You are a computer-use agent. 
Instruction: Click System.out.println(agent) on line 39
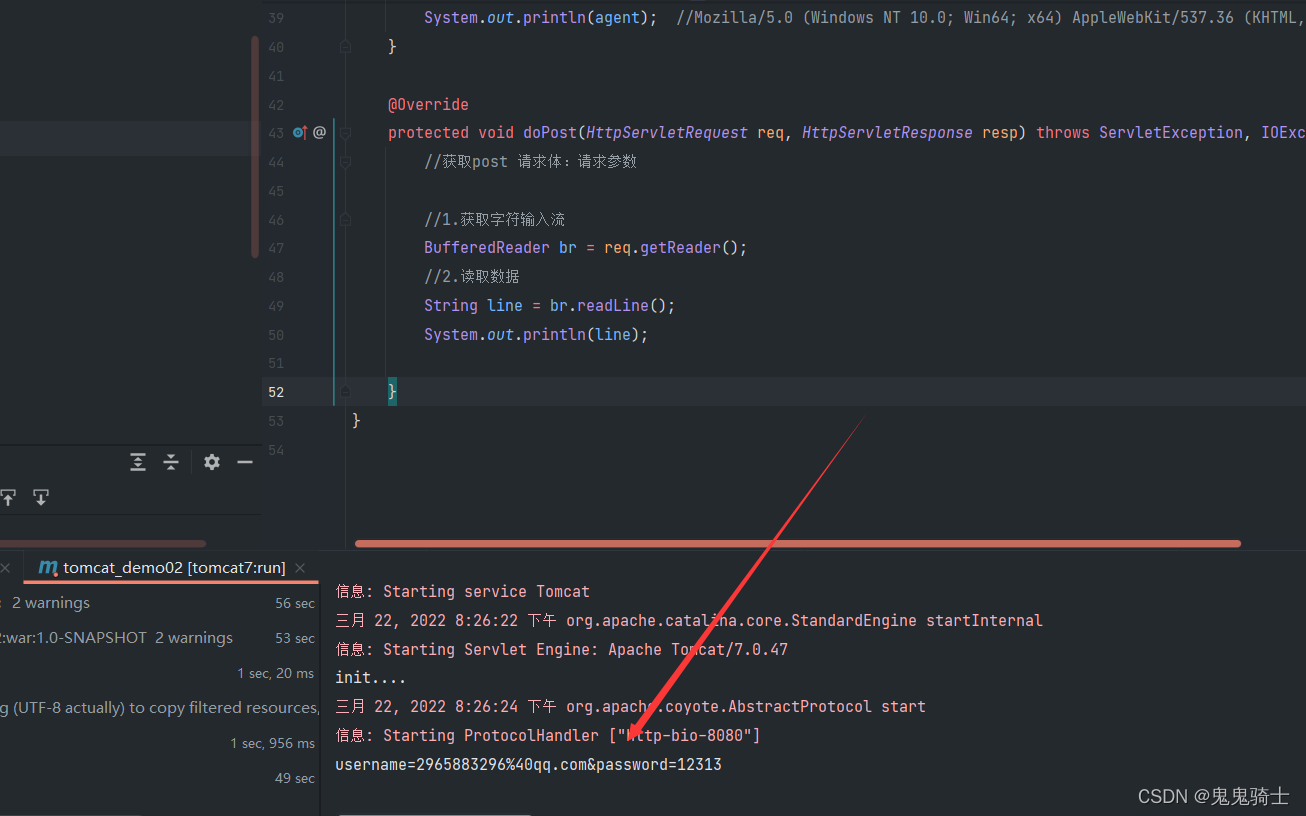(541, 18)
